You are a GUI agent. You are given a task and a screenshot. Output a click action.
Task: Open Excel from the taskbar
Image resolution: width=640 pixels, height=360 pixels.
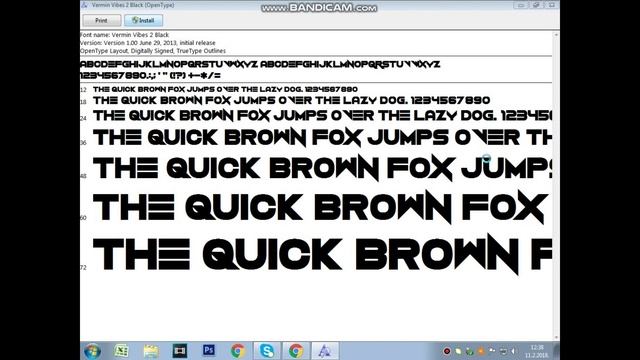coord(121,351)
